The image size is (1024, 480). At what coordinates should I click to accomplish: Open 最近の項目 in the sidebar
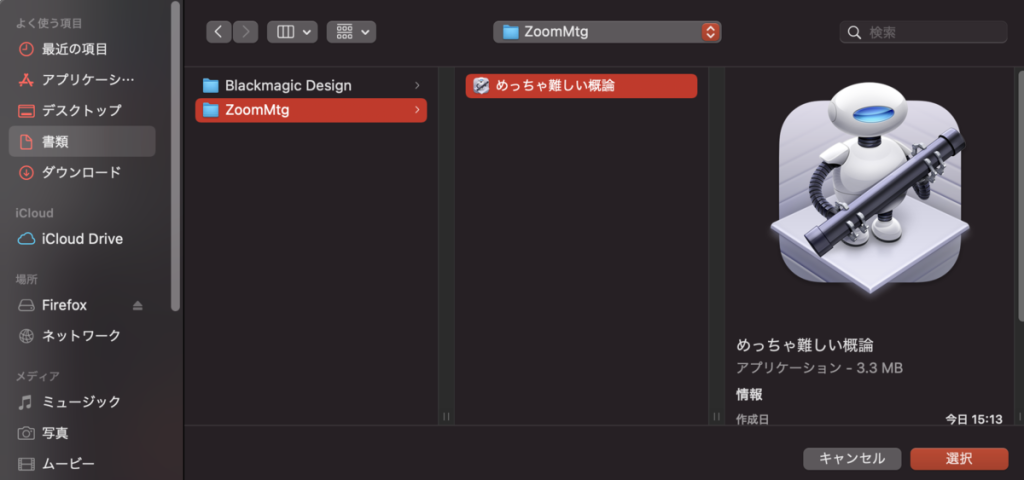[x=74, y=49]
